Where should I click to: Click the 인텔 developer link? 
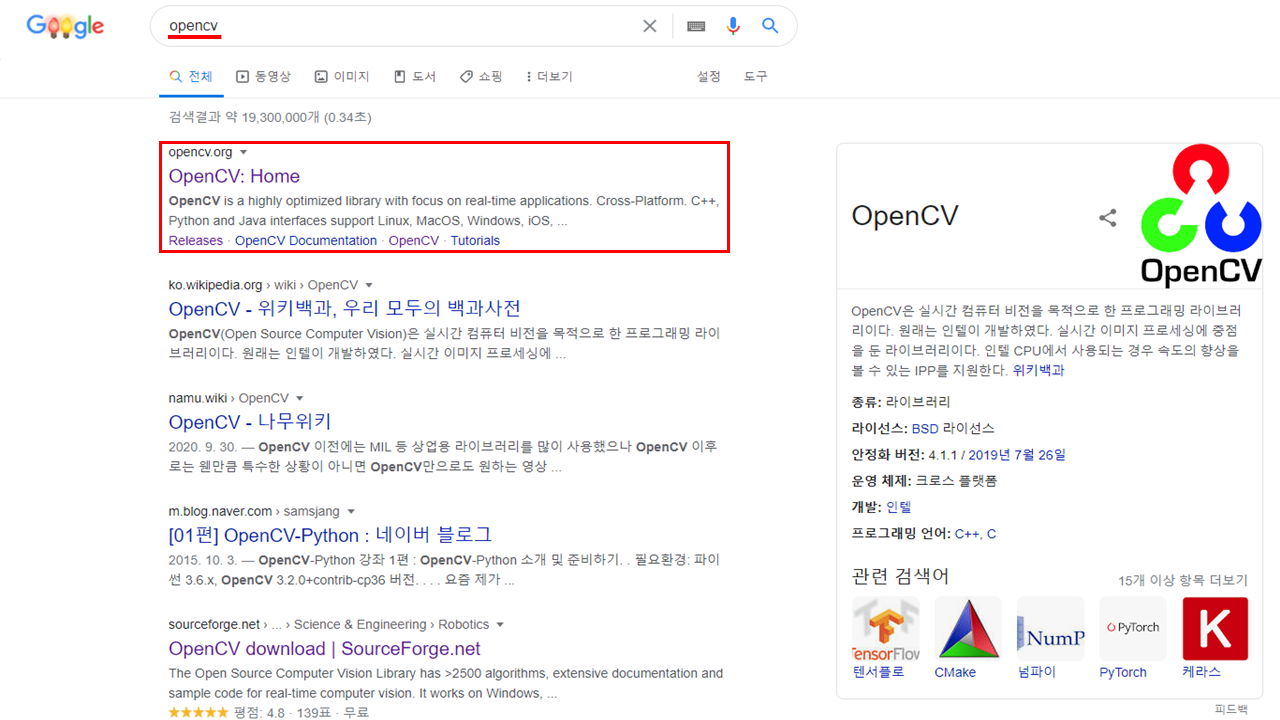pos(899,507)
